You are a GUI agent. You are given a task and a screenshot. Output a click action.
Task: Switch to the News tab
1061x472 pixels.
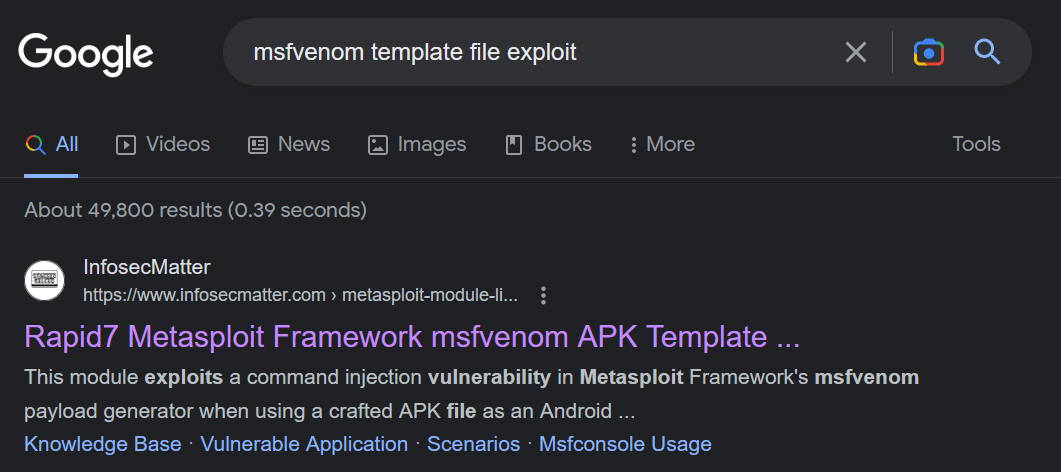coord(289,144)
